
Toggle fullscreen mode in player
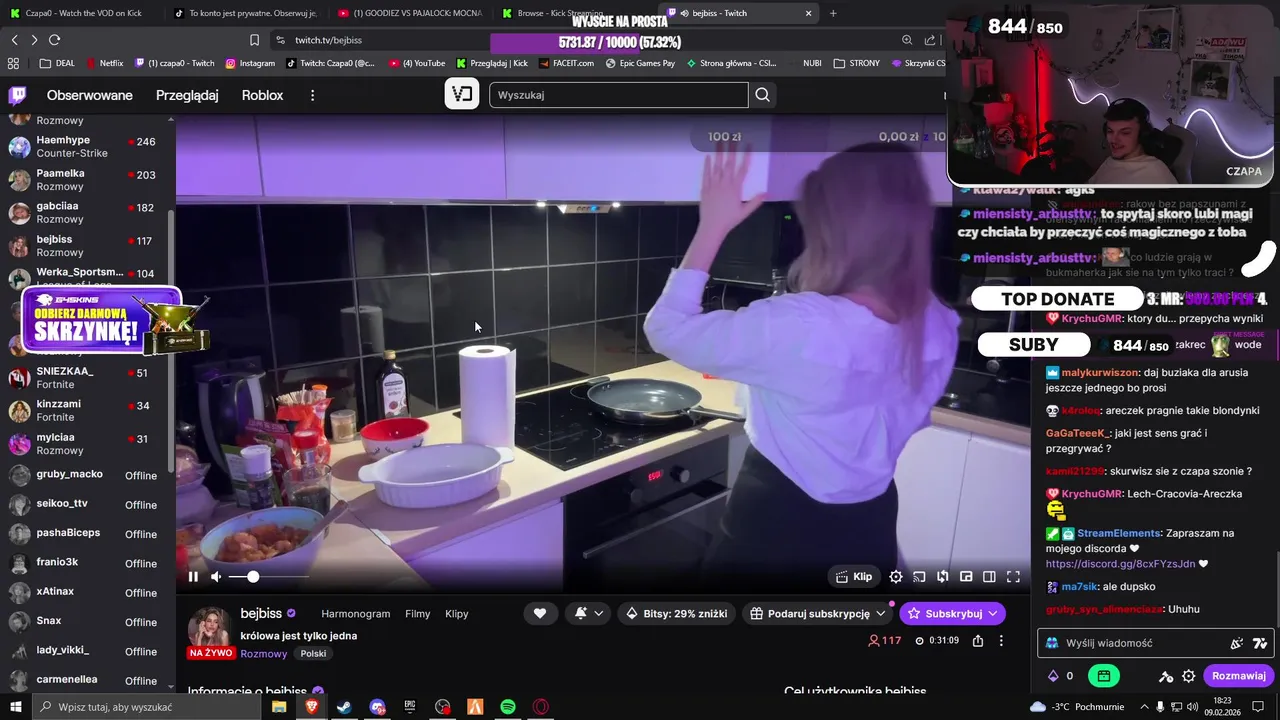tap(1013, 576)
